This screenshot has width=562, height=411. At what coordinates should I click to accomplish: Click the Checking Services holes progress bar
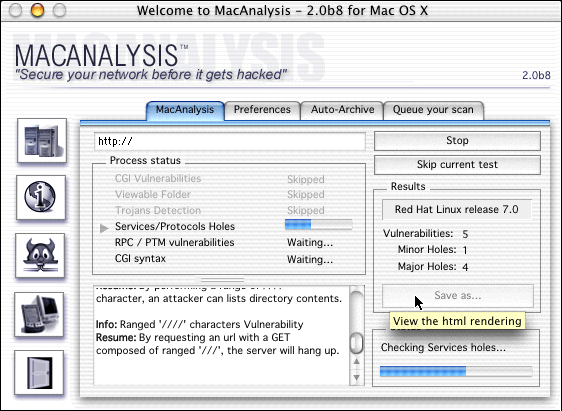click(x=456, y=371)
